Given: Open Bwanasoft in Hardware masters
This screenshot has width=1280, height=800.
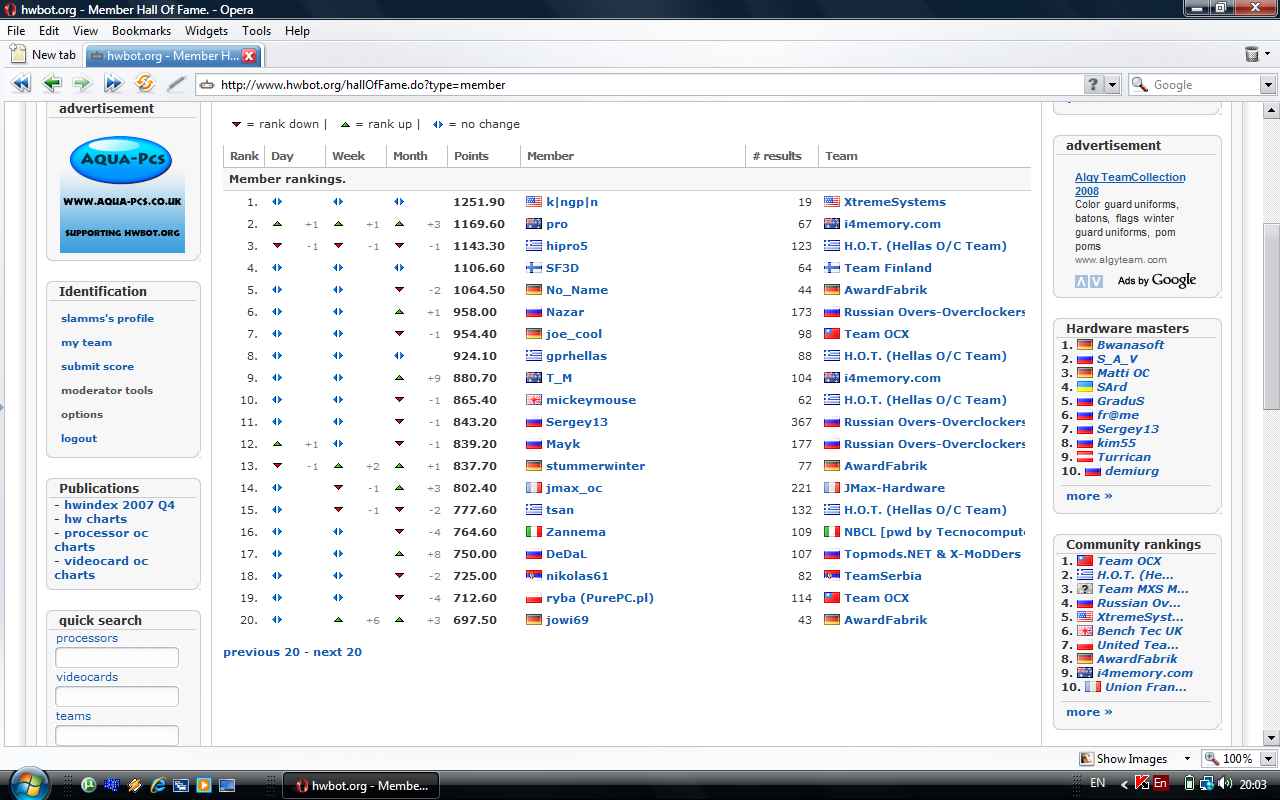Looking at the screenshot, I should point(1130,345).
